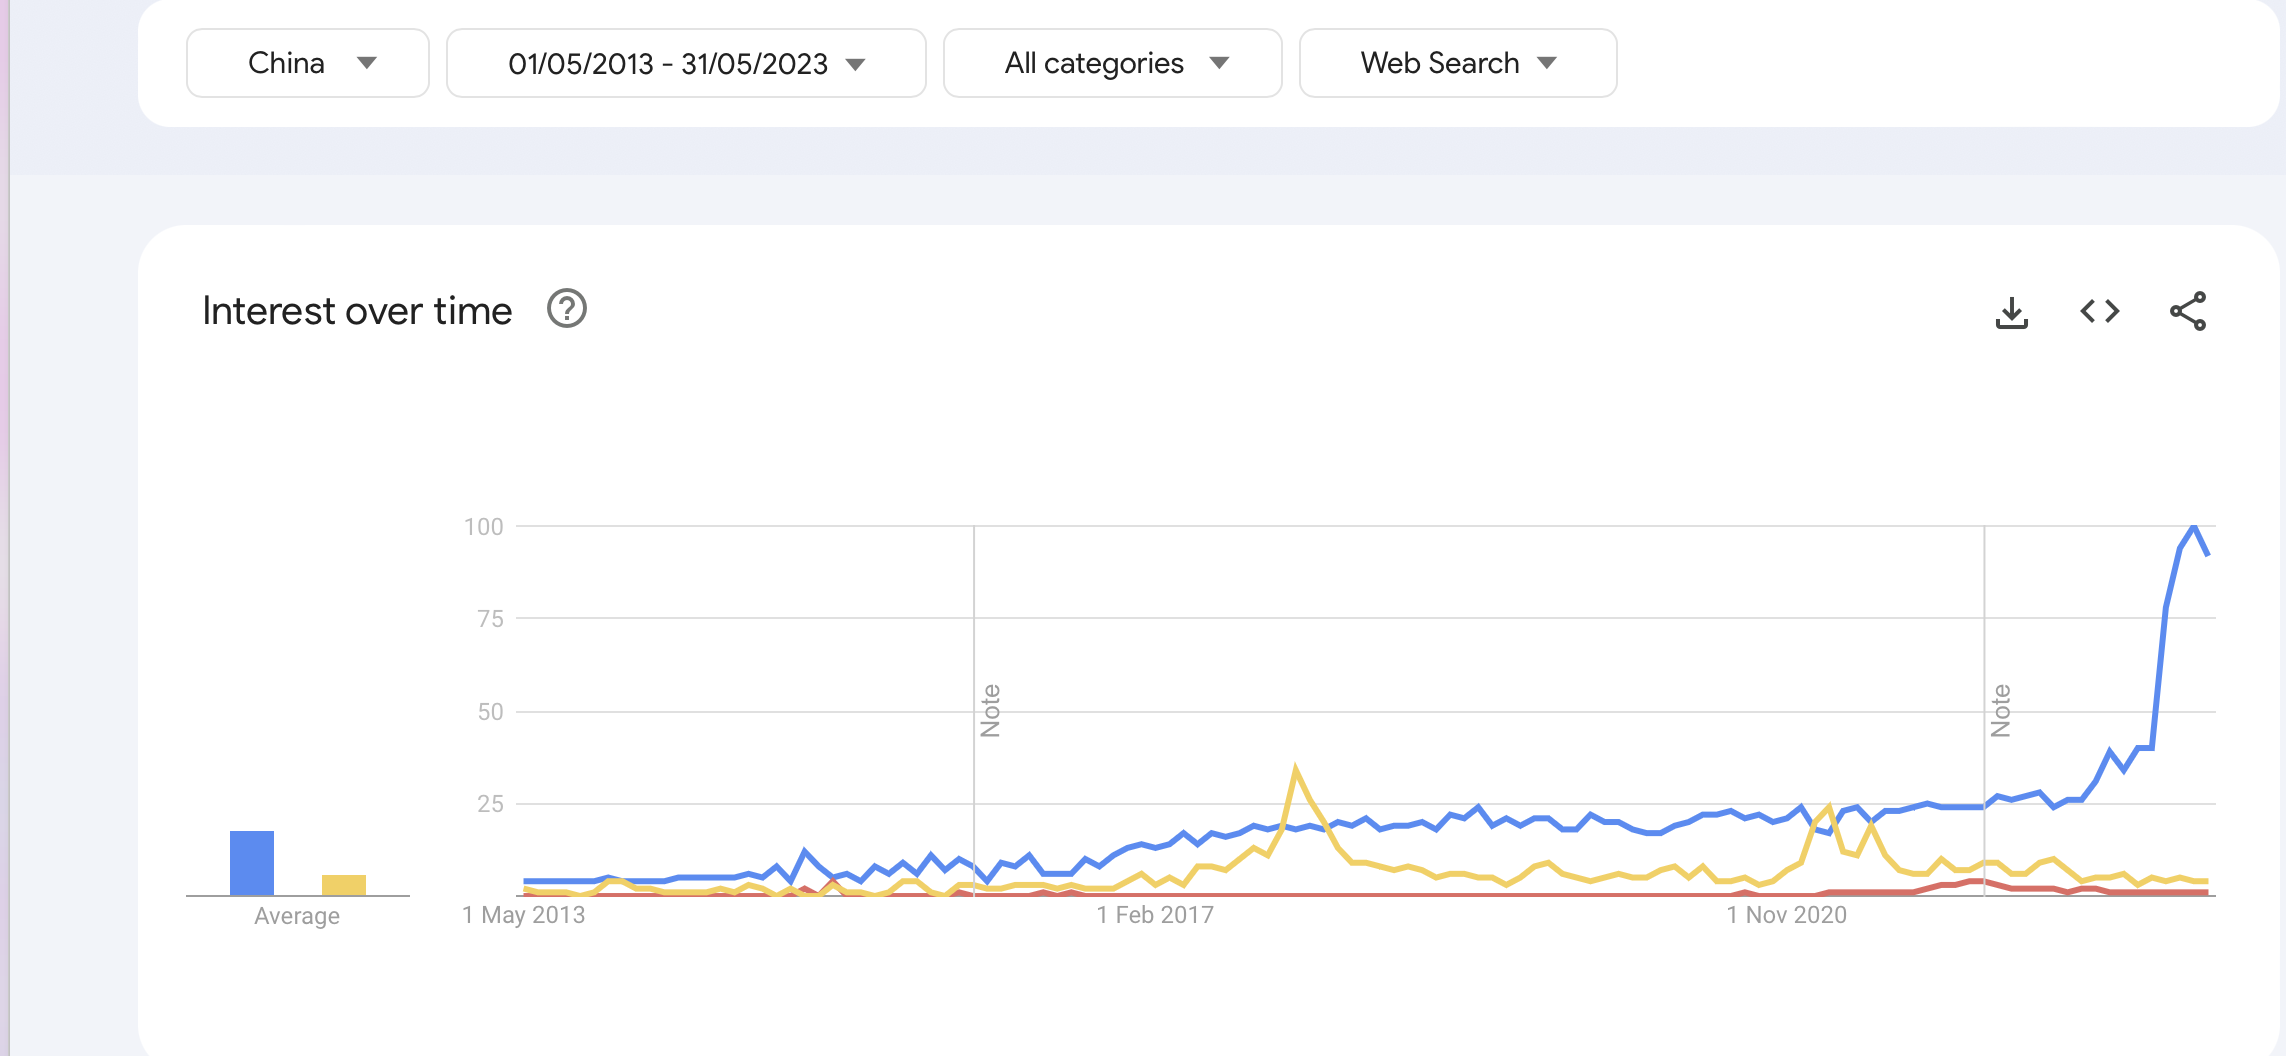Click the Average label under the bars

pyautogui.click(x=297, y=916)
